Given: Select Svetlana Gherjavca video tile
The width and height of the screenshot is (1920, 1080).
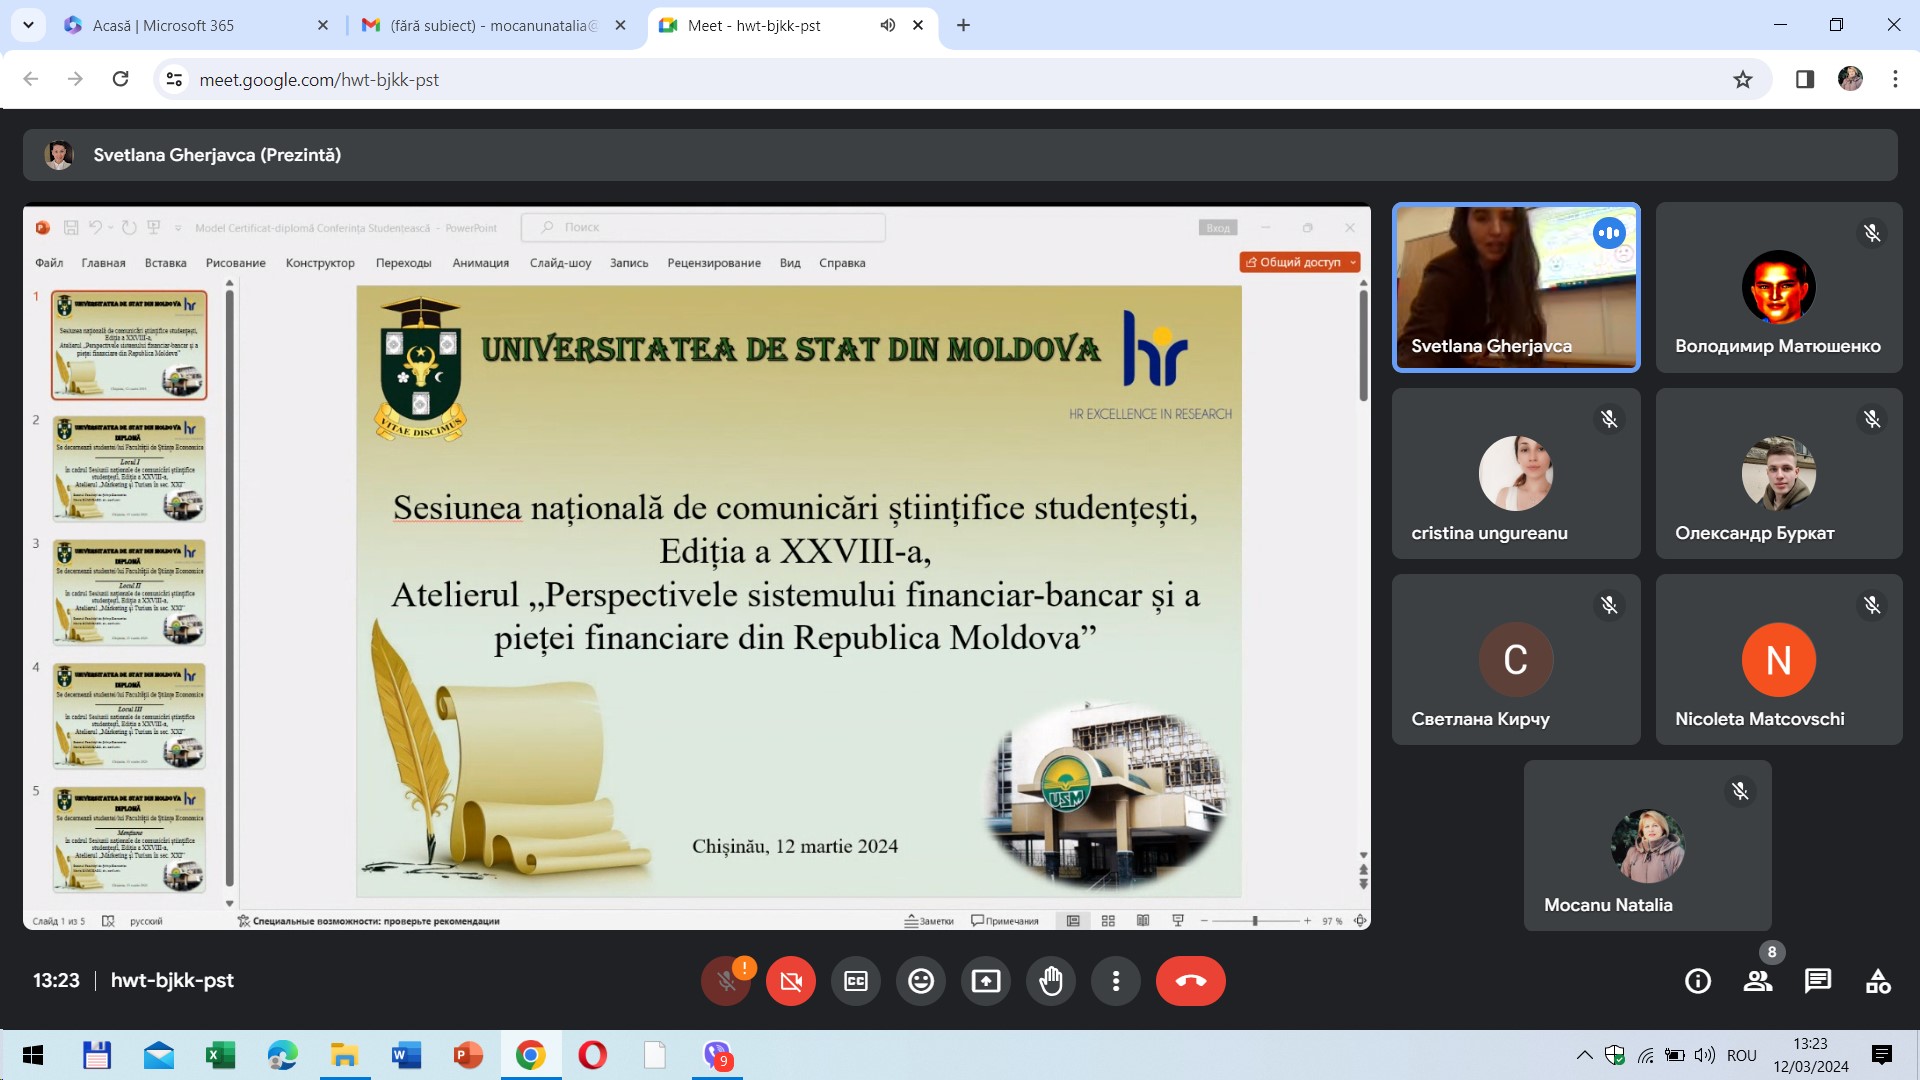Looking at the screenshot, I should (1516, 288).
